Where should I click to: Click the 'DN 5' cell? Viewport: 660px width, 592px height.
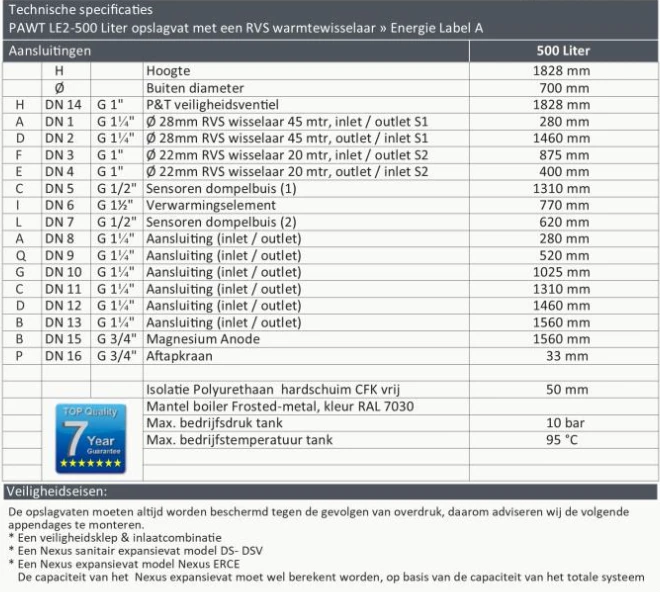(59, 189)
